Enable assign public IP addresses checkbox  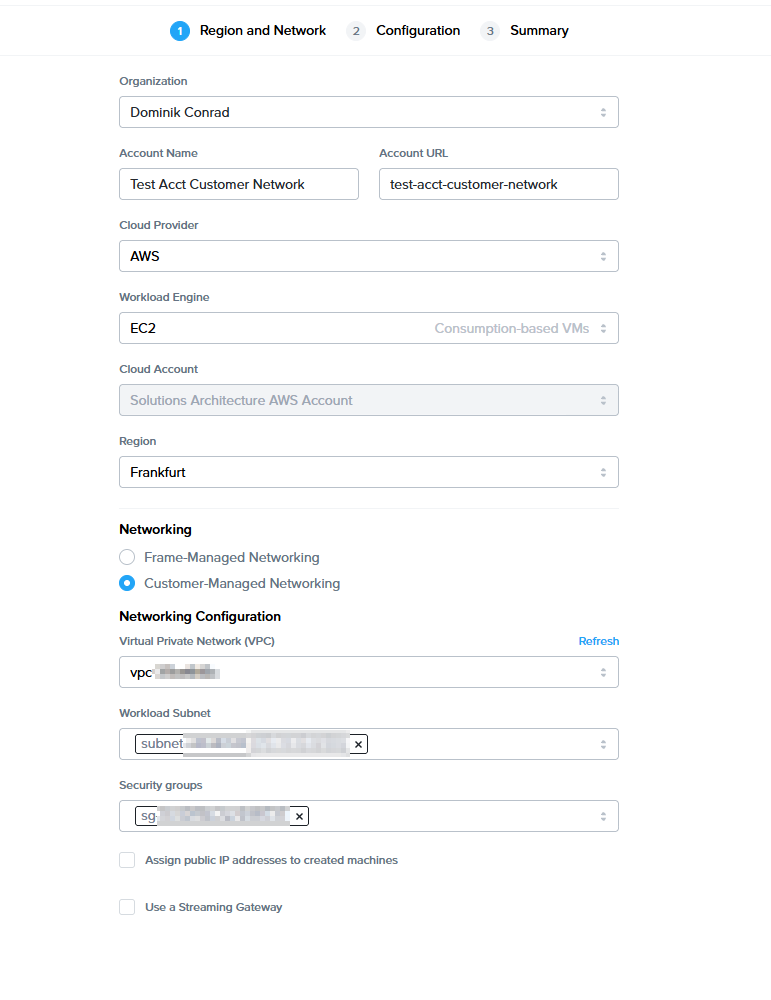[x=127, y=860]
